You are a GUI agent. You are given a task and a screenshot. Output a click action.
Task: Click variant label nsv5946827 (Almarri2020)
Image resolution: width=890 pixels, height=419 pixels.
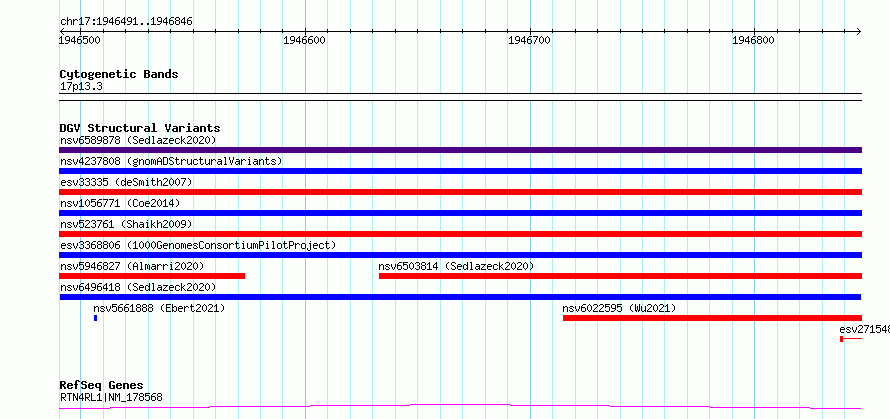(x=132, y=266)
